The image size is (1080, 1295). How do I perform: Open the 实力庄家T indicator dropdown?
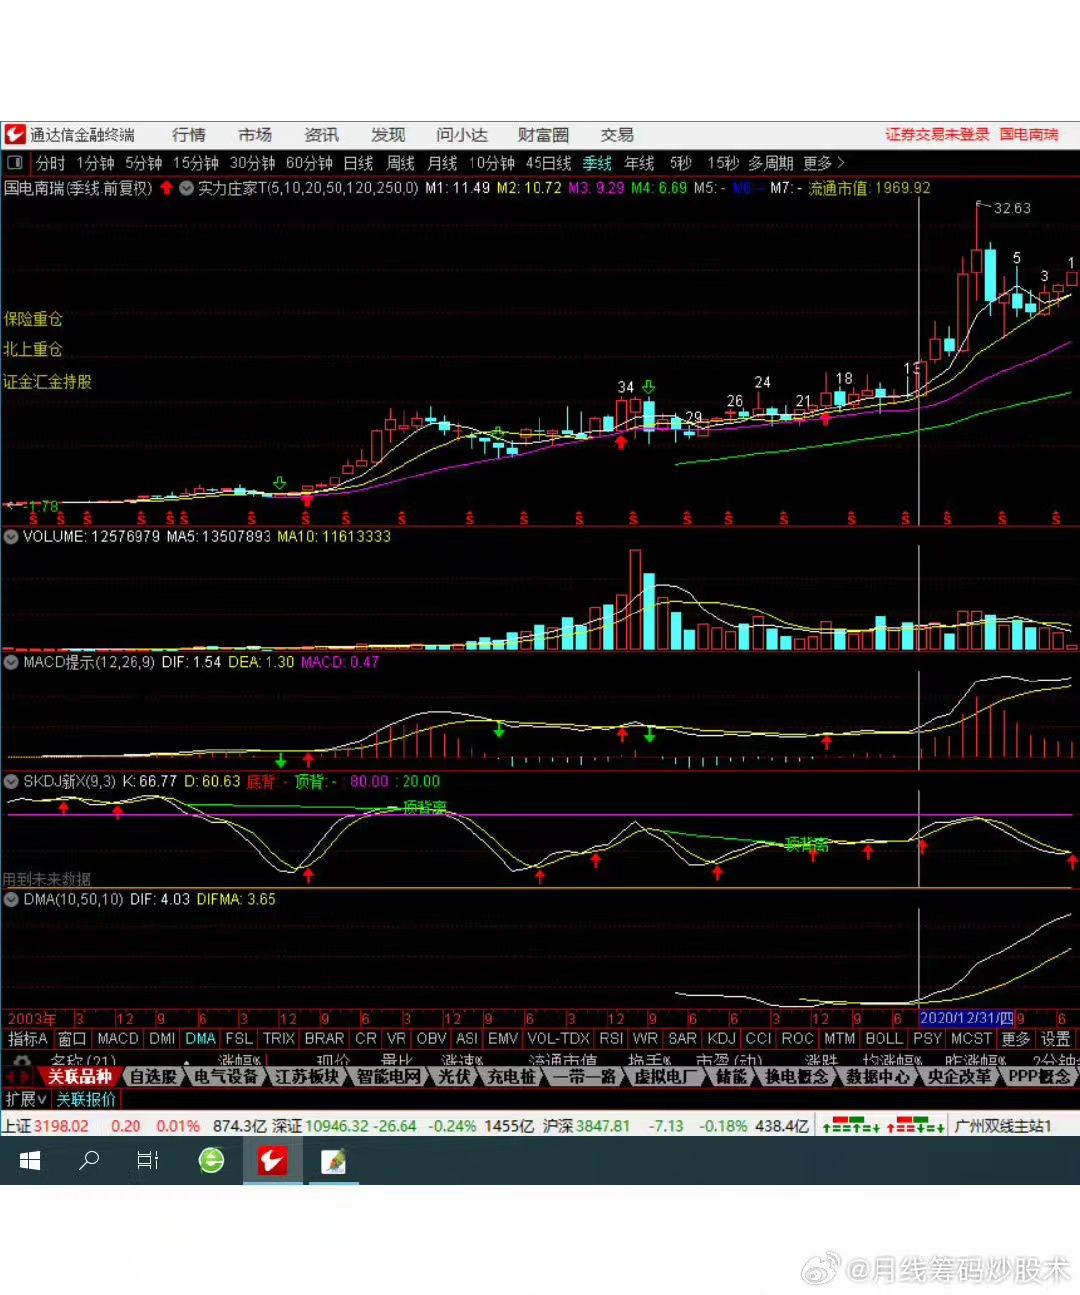point(186,188)
